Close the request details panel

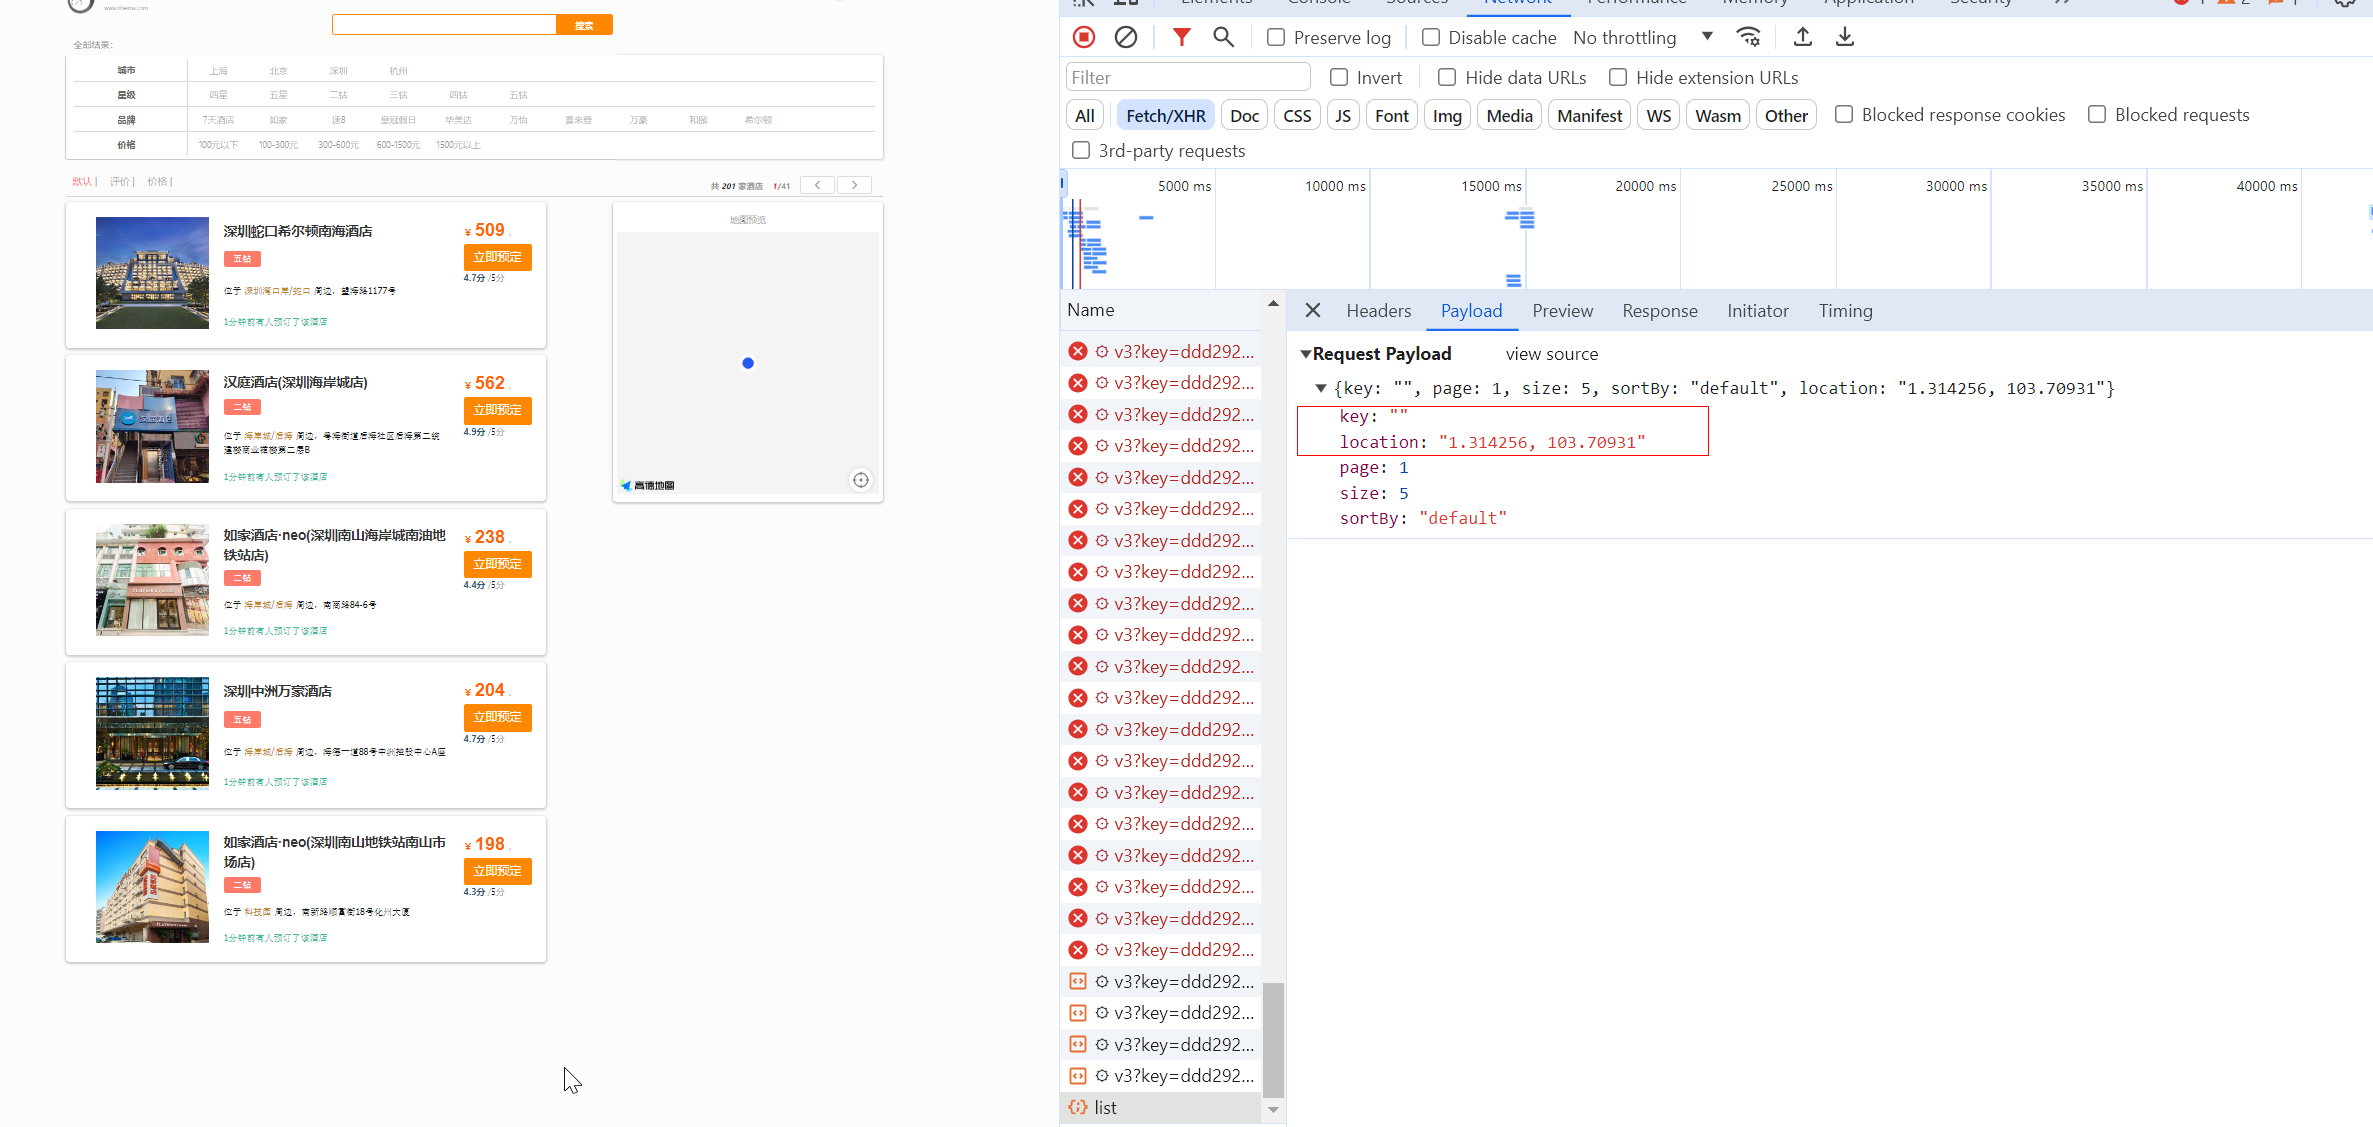[x=1313, y=311]
